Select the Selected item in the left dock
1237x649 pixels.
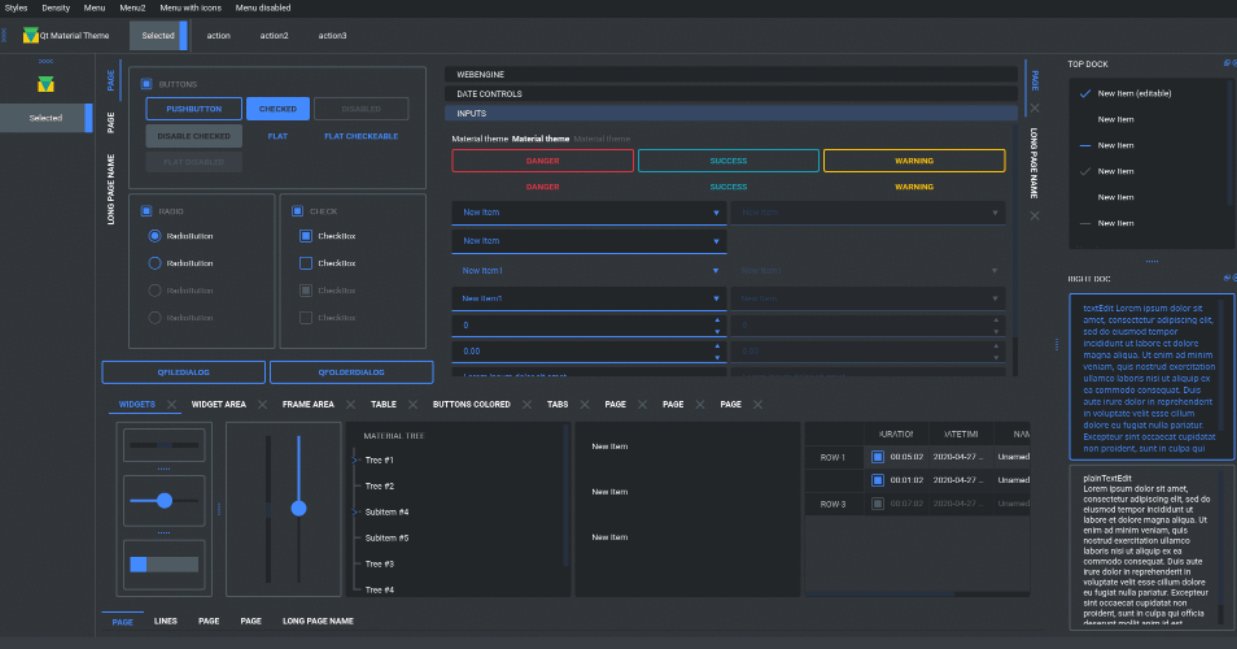pyautogui.click(x=46, y=118)
